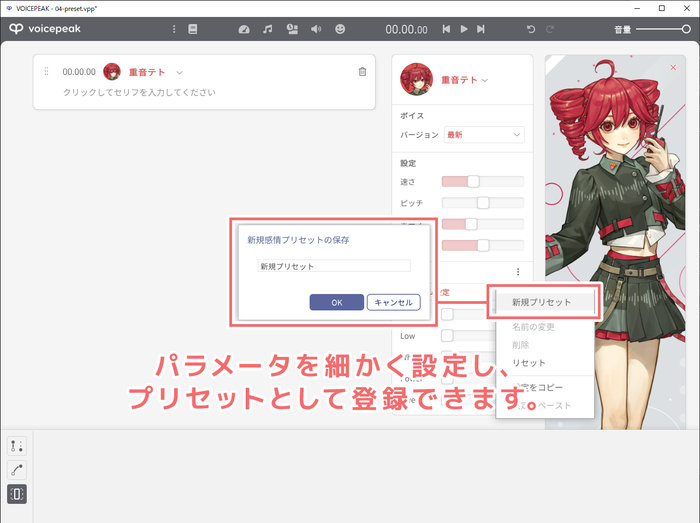Click the smiley face emotion icon
The width and height of the screenshot is (700, 523).
coord(340,29)
